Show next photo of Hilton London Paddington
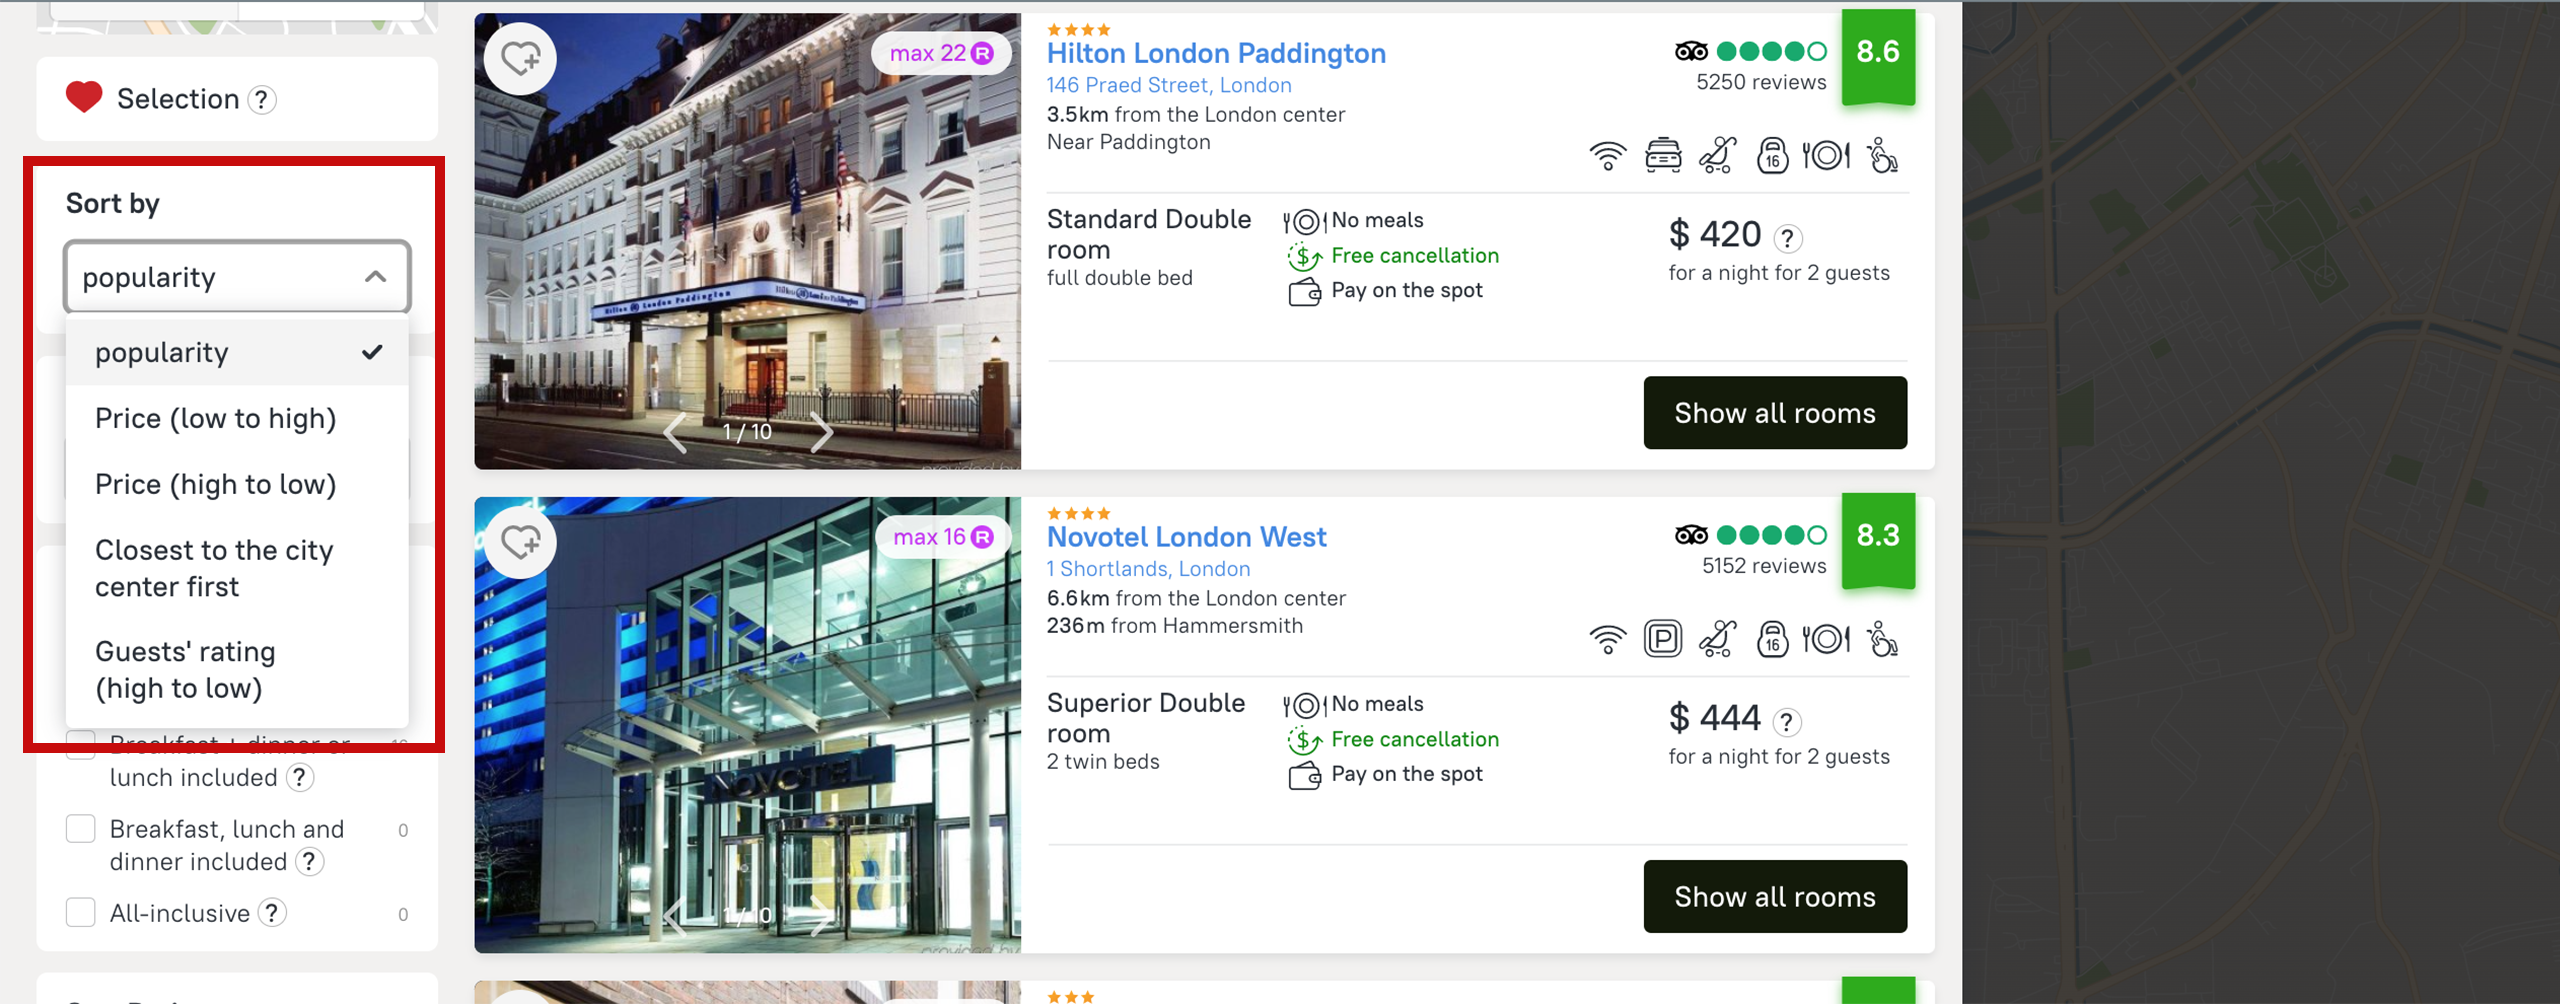The height and width of the screenshot is (1004, 2560). (x=822, y=432)
